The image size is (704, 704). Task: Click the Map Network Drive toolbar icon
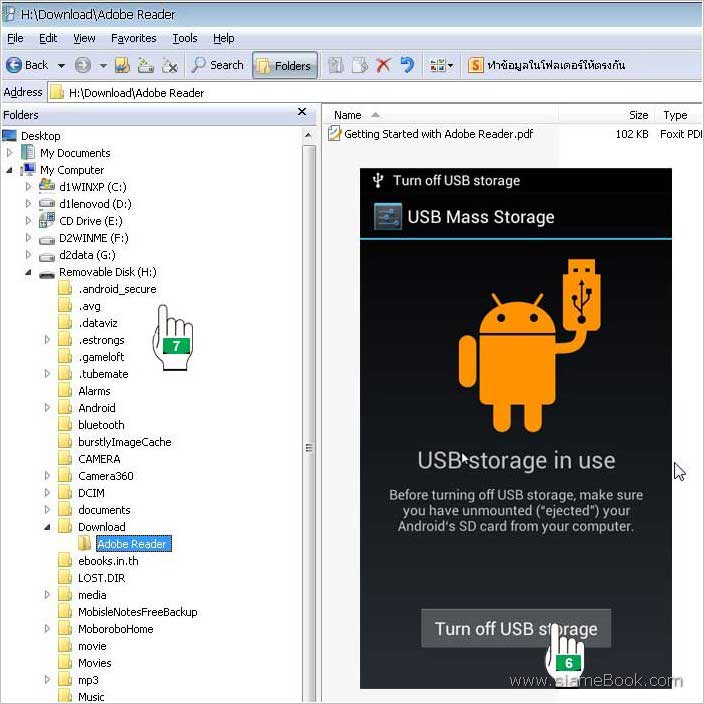[145, 66]
